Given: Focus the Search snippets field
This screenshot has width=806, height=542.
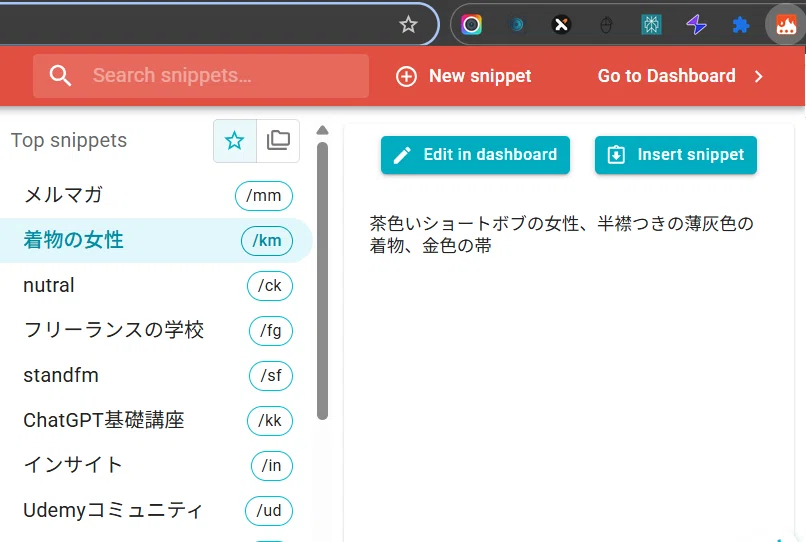Looking at the screenshot, I should click(201, 76).
